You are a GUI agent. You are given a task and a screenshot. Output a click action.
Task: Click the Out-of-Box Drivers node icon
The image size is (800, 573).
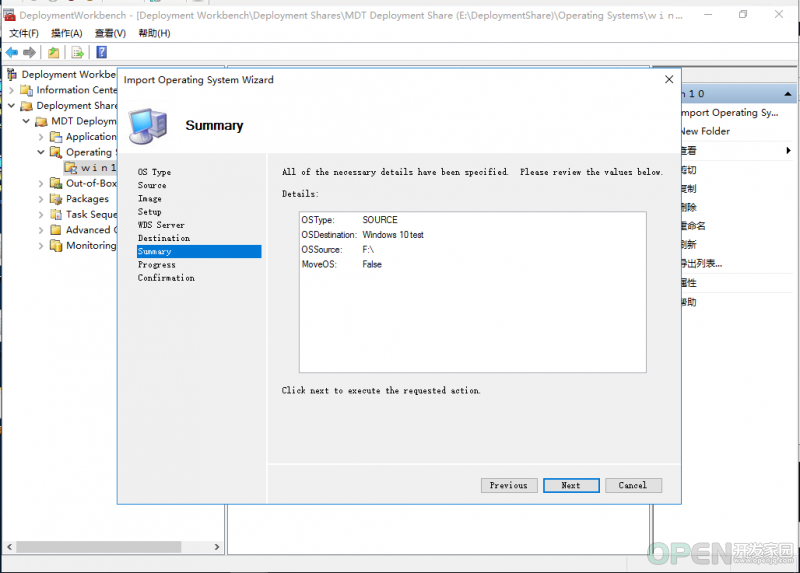click(x=56, y=183)
